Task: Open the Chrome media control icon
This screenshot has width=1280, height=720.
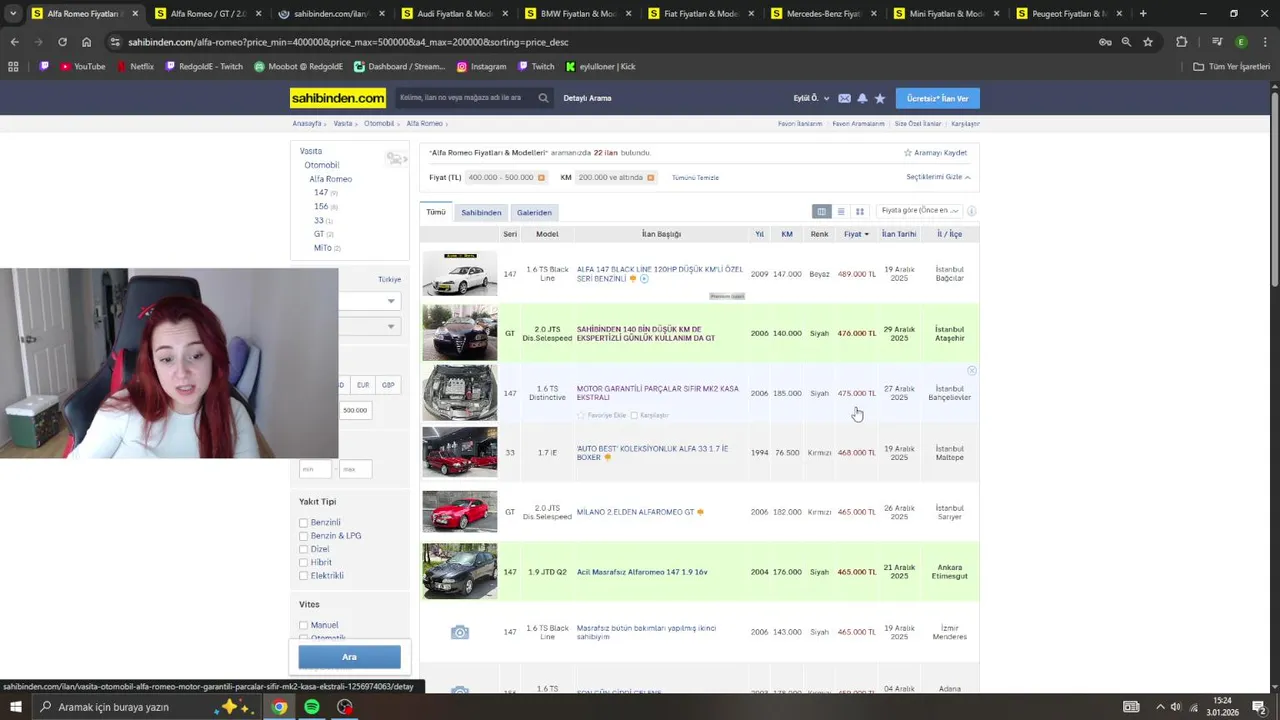Action: [1217, 42]
